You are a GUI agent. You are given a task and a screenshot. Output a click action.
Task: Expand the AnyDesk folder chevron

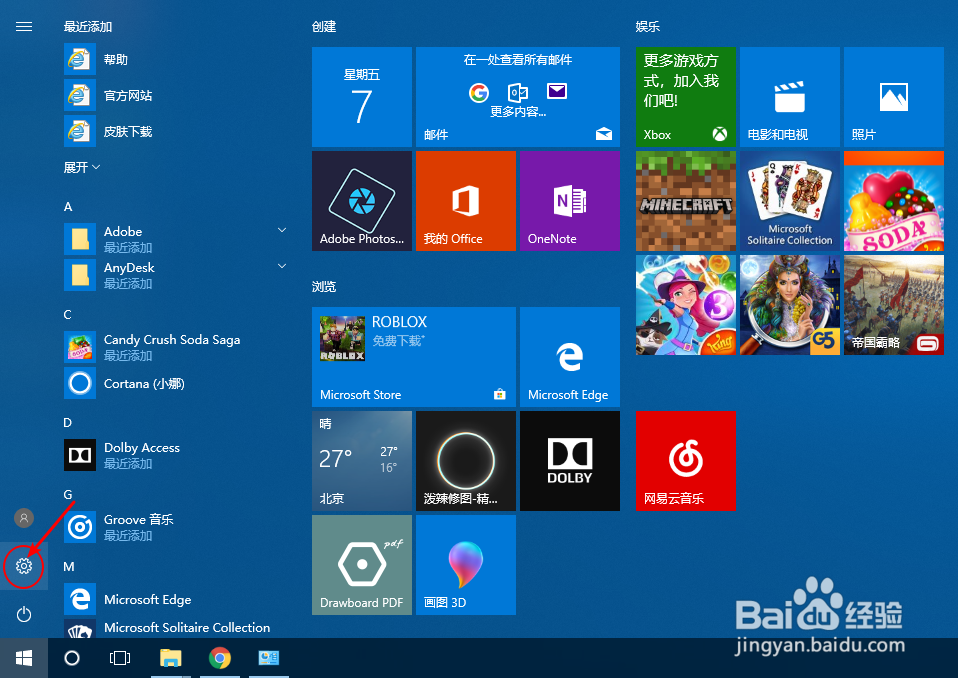coord(282,266)
